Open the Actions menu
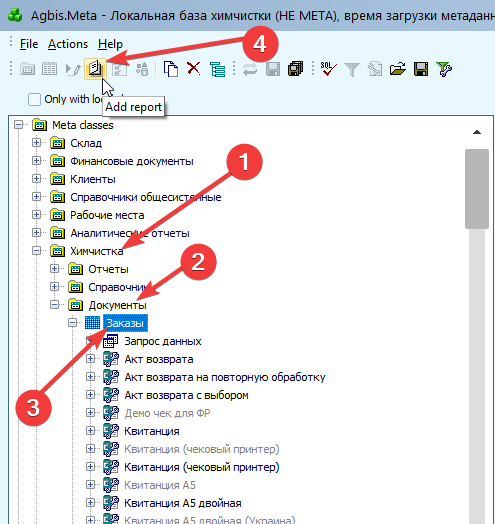495x524 pixels. [68, 44]
